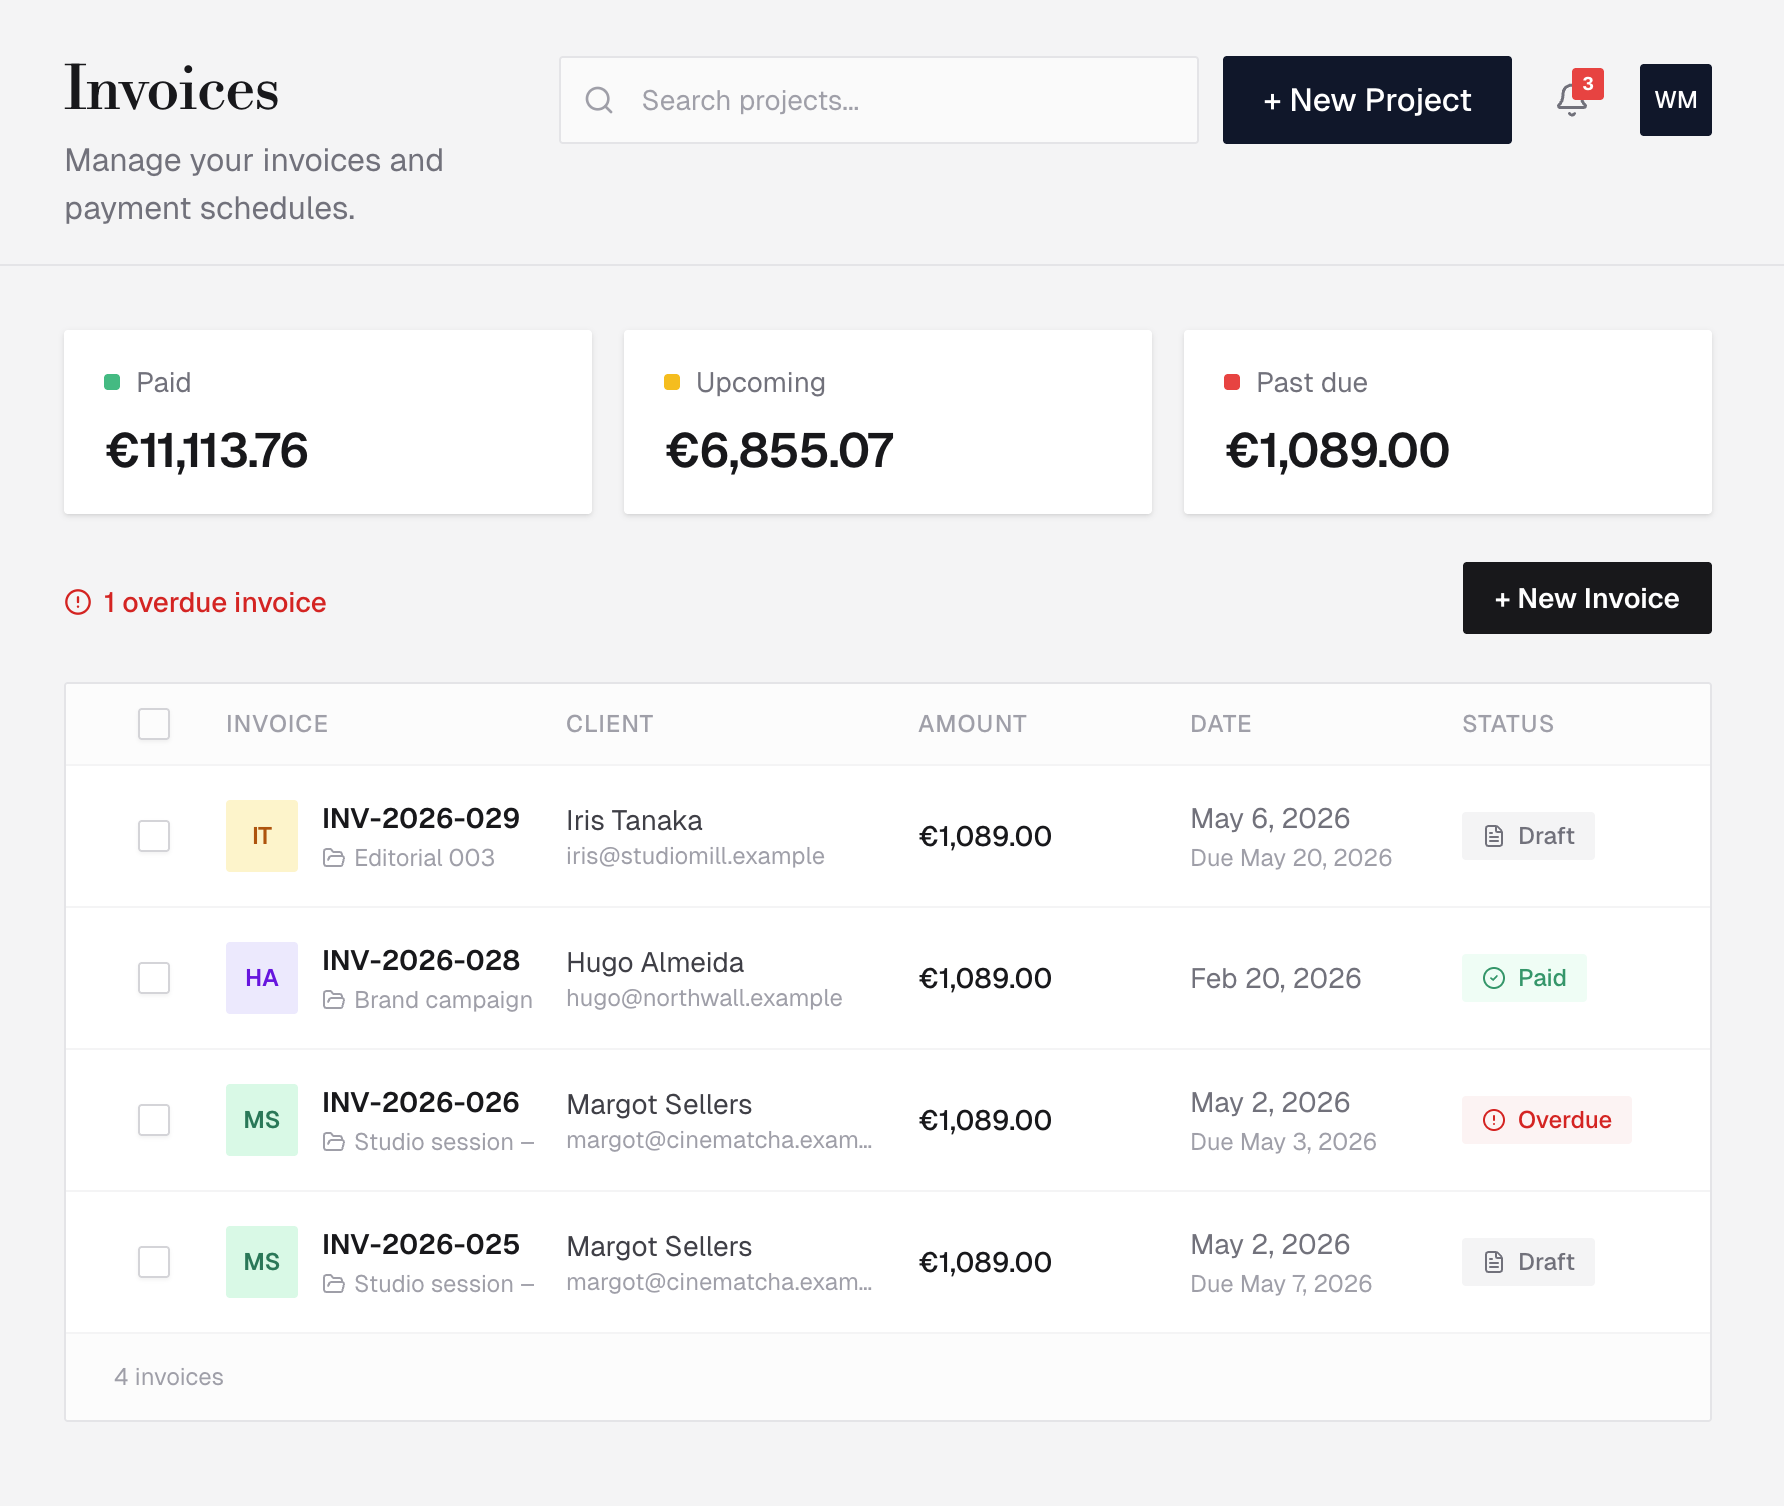Open invoice INV-2026-026
This screenshot has height=1506, width=1784.
[421, 1102]
